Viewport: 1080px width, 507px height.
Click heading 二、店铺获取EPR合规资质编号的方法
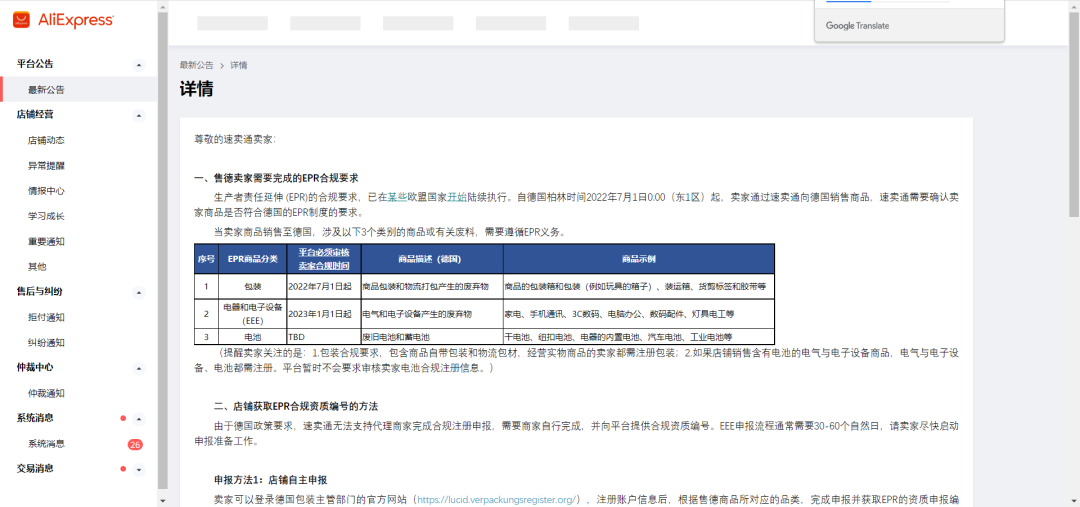click(x=296, y=405)
